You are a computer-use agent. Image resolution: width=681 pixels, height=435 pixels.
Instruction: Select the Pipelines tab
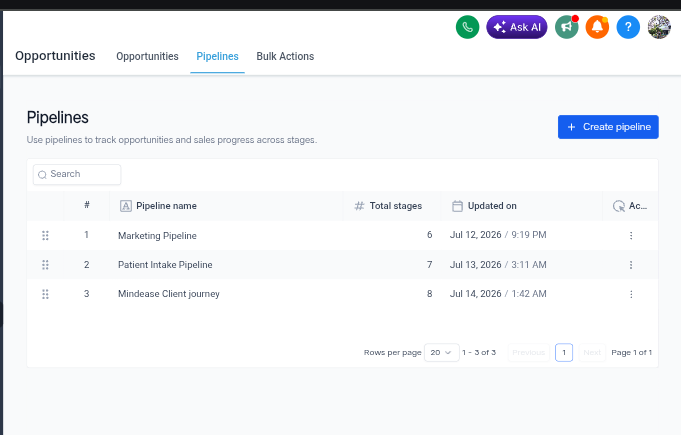pyautogui.click(x=217, y=56)
